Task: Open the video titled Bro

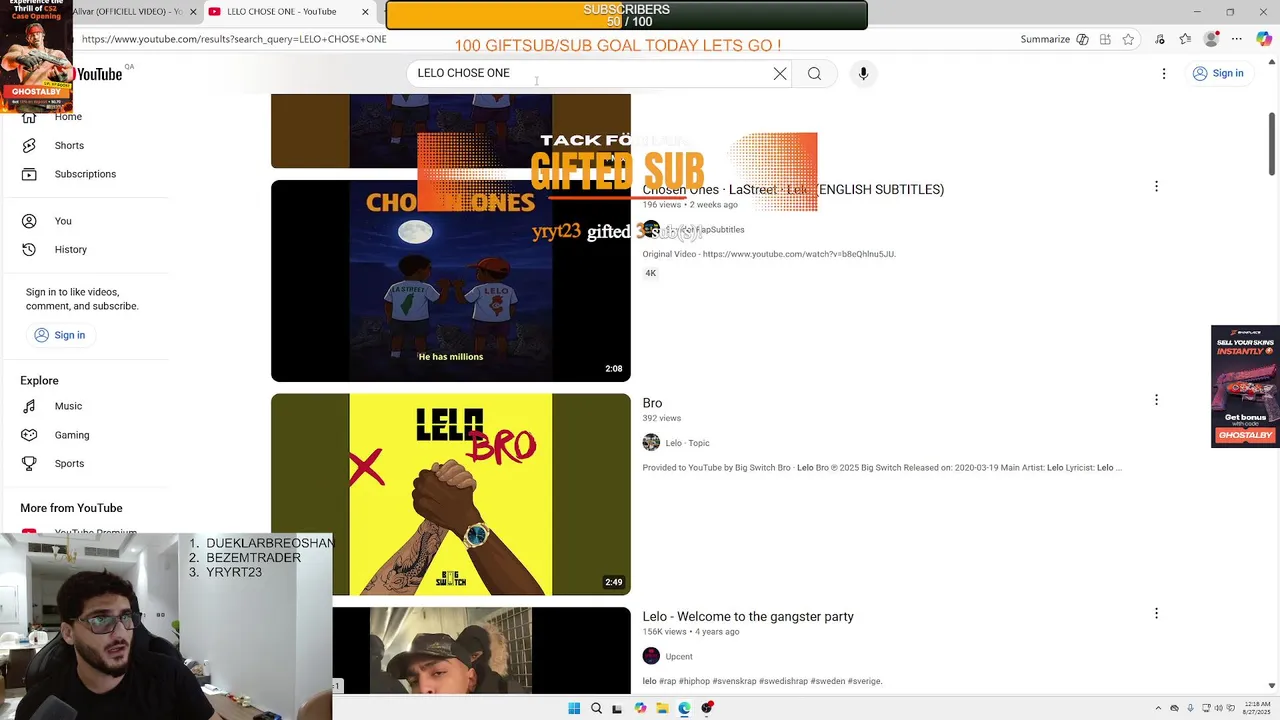Action: pyautogui.click(x=652, y=403)
